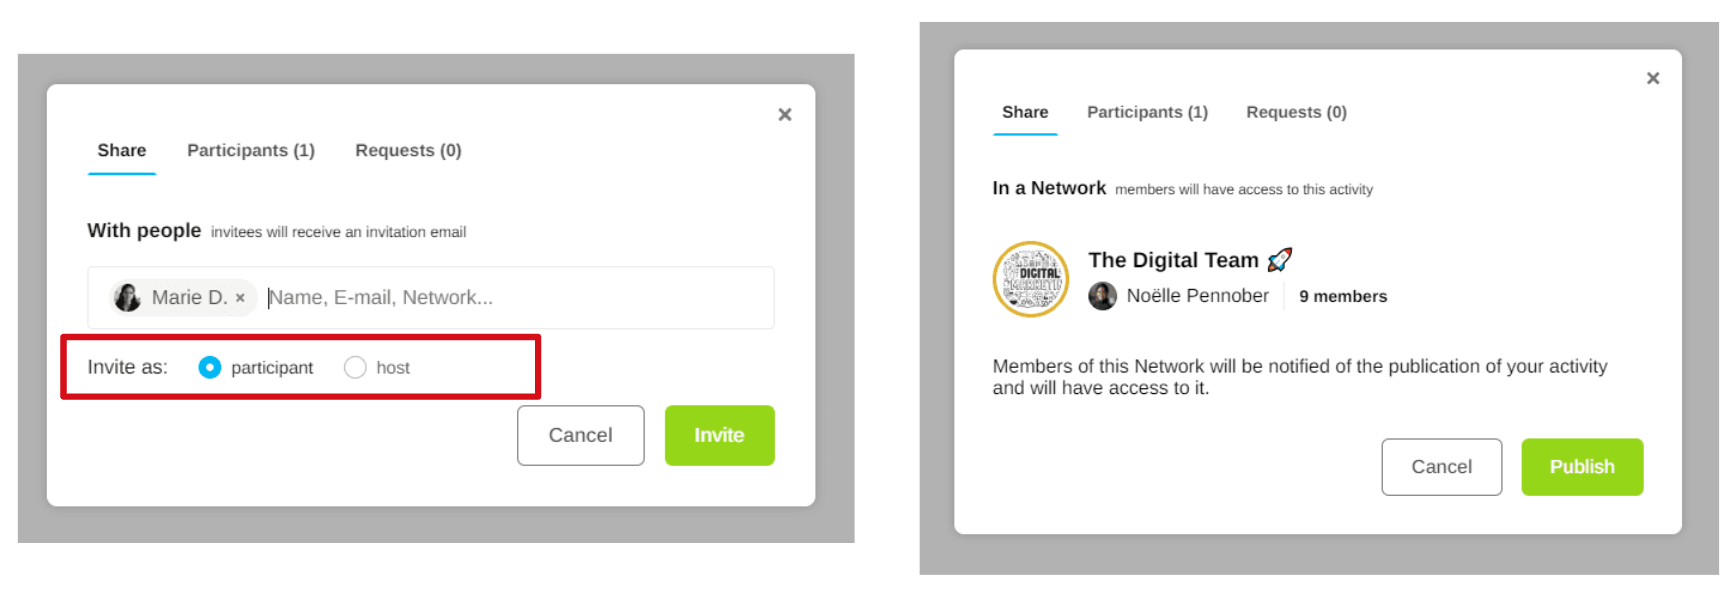Switch to Share tab in right dialog
The width and height of the screenshot is (1736, 593).
(1025, 112)
